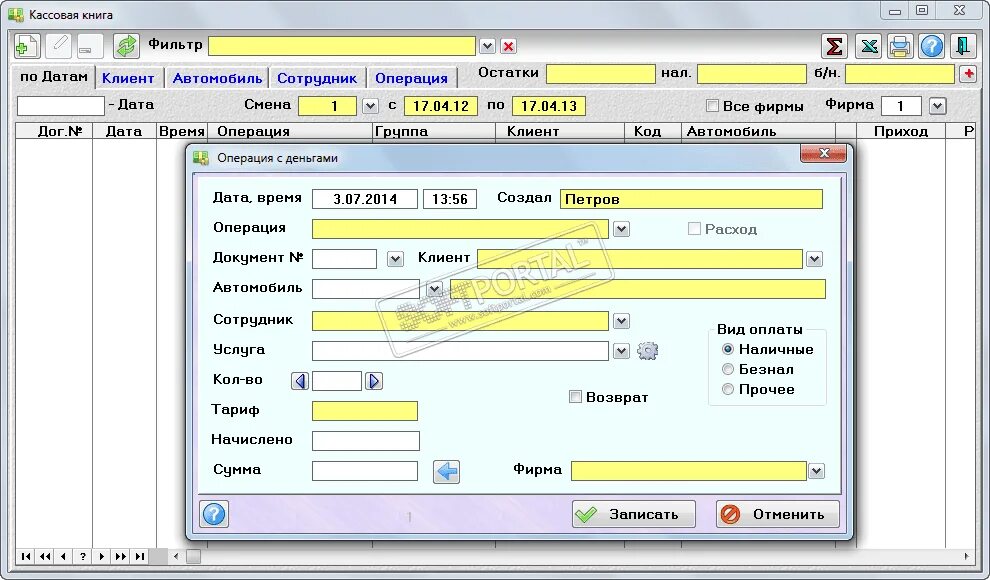The width and height of the screenshot is (990, 580).
Task: Expand the Клиент dropdown in dialog
Action: 814,259
